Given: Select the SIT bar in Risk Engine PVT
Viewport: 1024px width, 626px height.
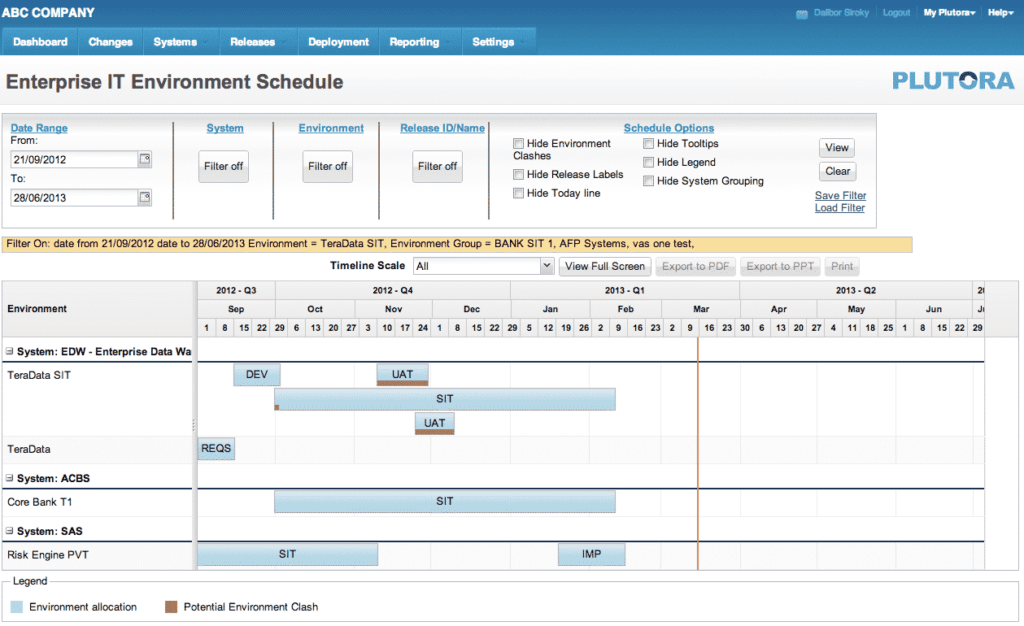Looking at the screenshot, I should click(x=287, y=554).
